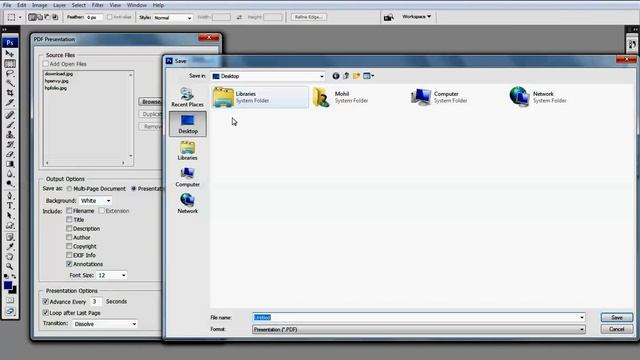Screen dimensions: 640x360
Task: Open the Filter menu
Action: pyautogui.click(x=97, y=5)
